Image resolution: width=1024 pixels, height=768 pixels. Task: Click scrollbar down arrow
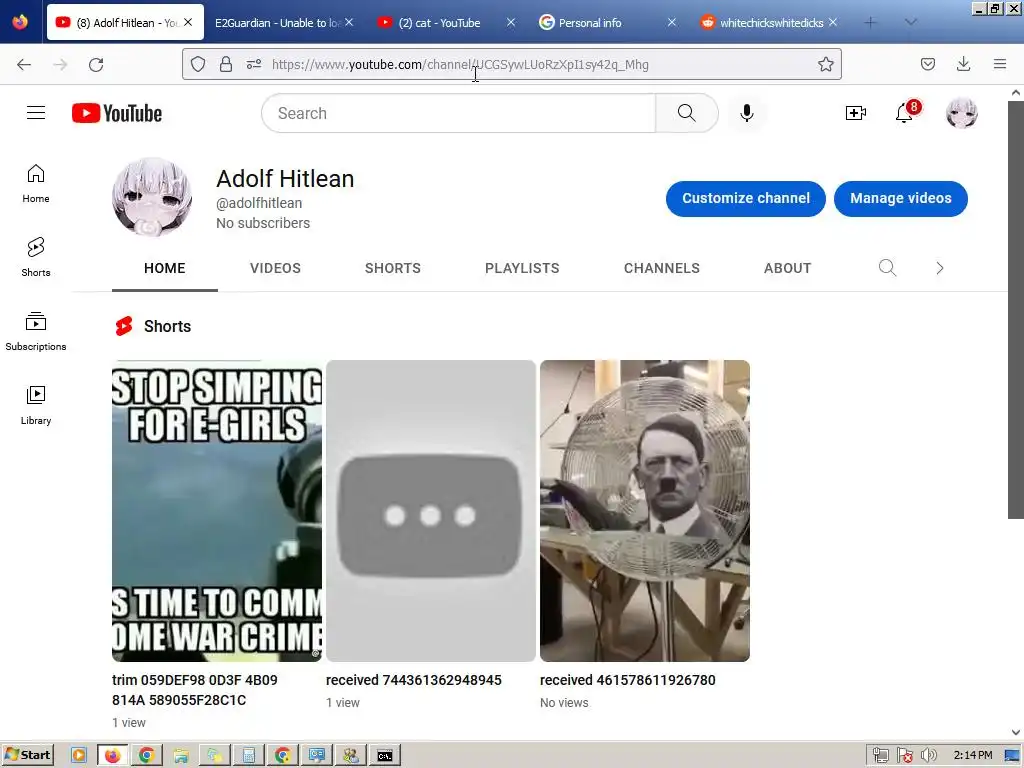point(1016,732)
